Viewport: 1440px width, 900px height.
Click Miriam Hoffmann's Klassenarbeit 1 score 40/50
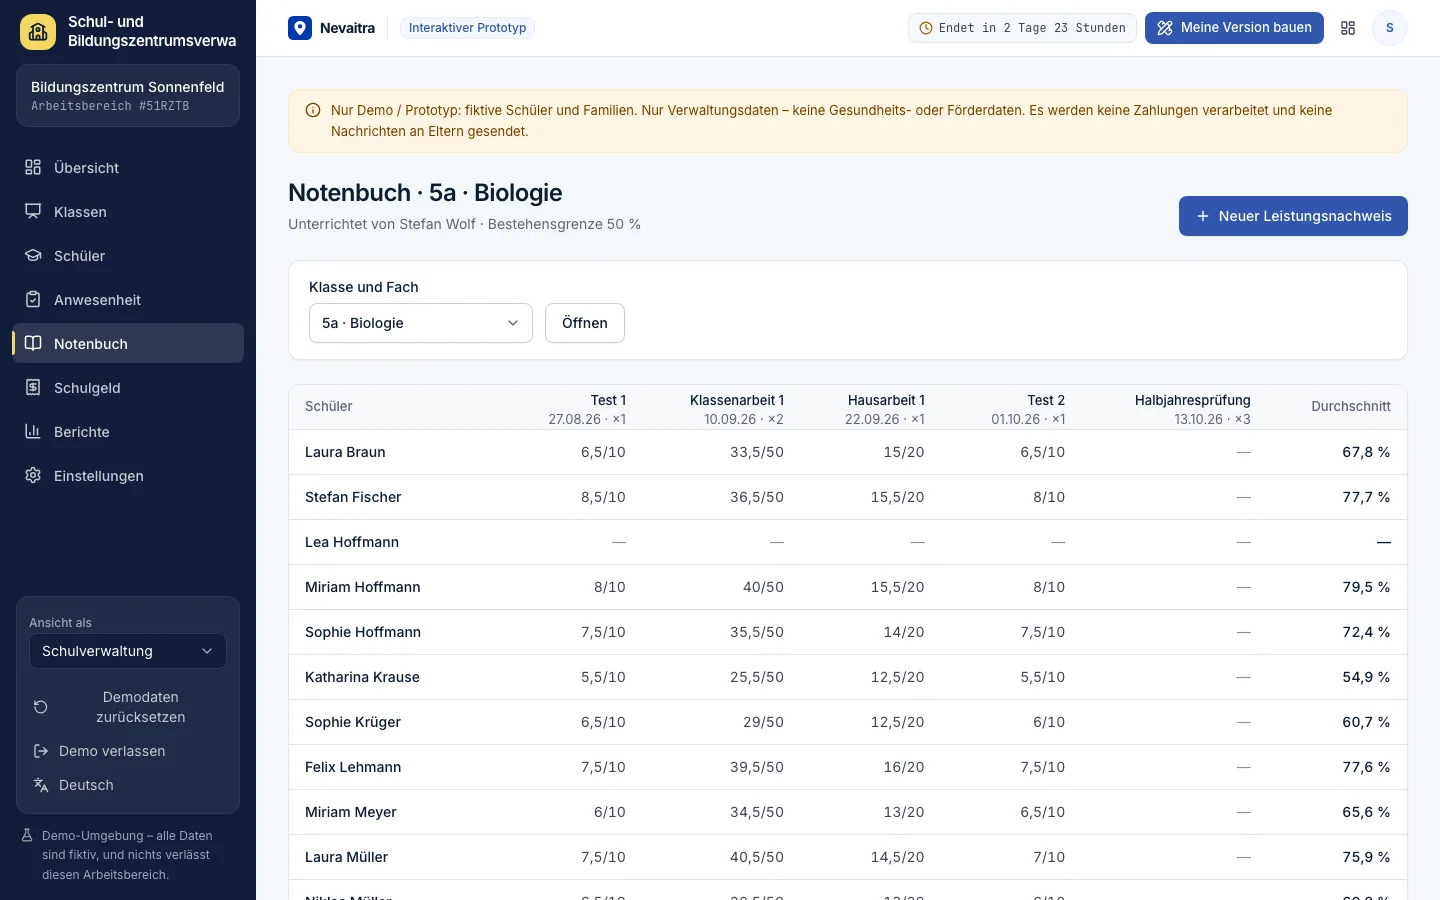pyautogui.click(x=763, y=587)
